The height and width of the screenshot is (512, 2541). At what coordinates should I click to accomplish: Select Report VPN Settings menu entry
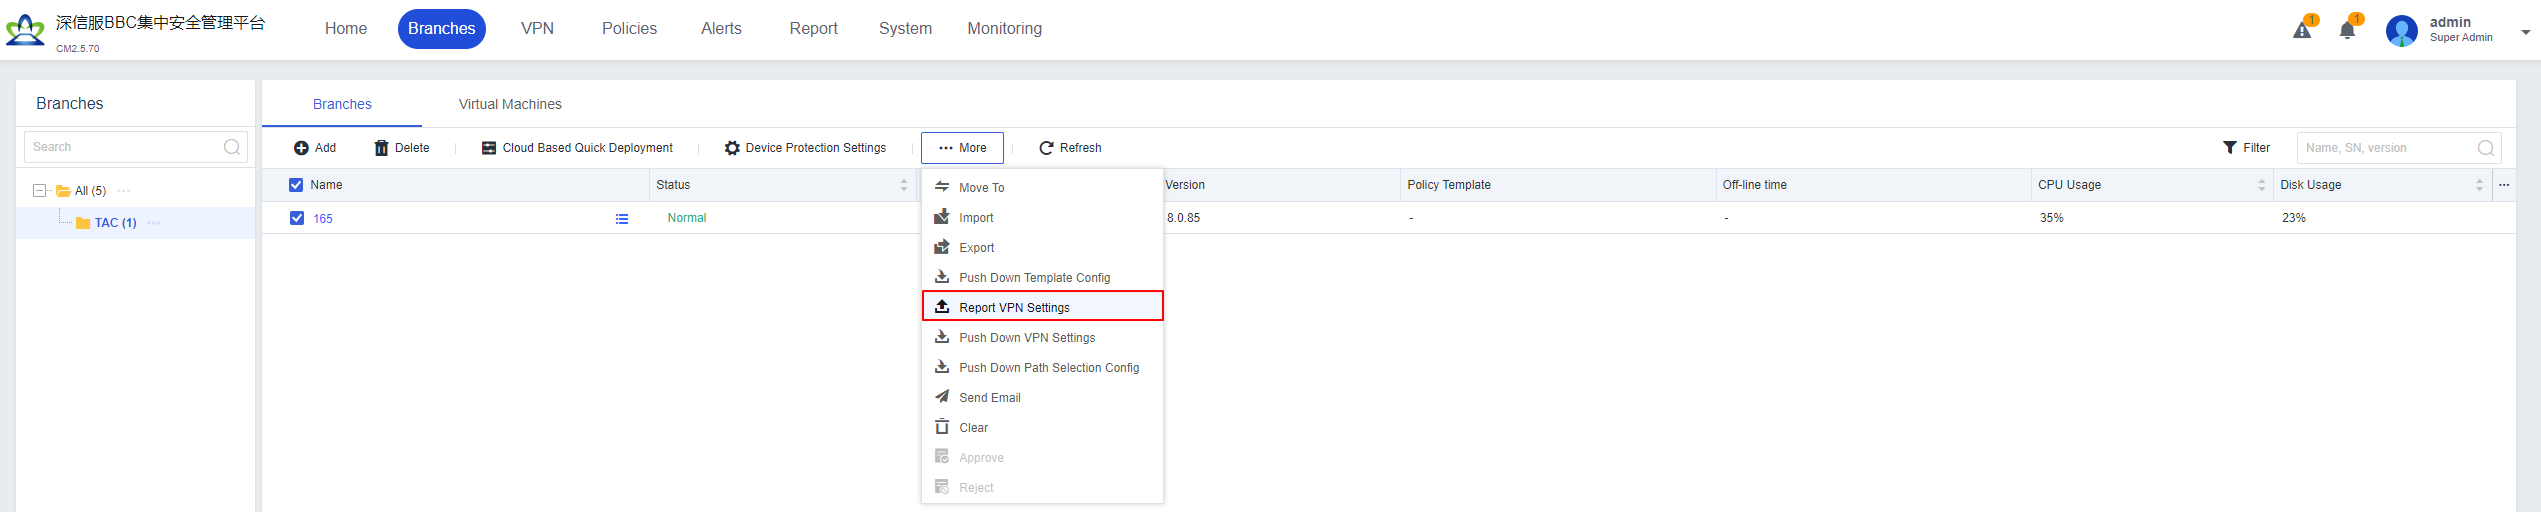[1014, 308]
